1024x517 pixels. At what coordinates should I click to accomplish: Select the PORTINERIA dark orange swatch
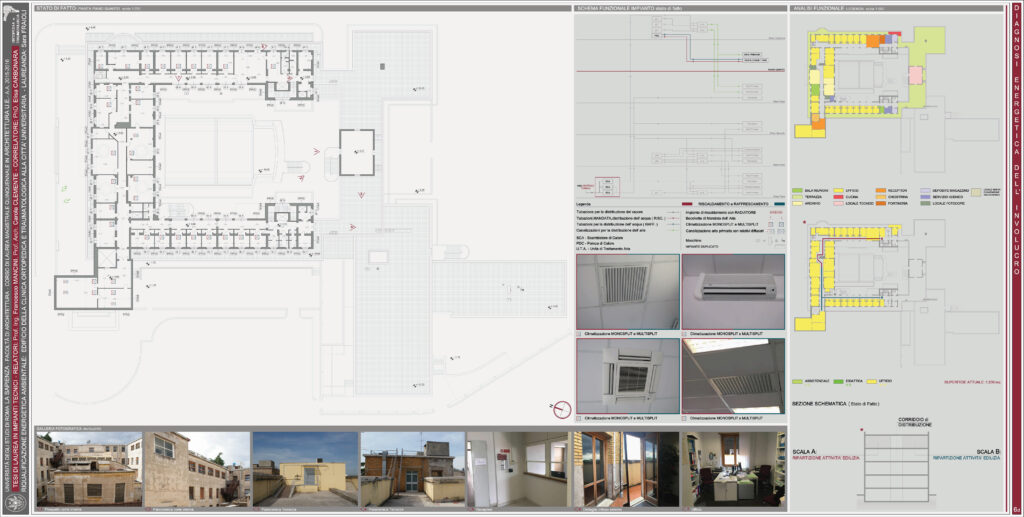pyautogui.click(x=882, y=203)
